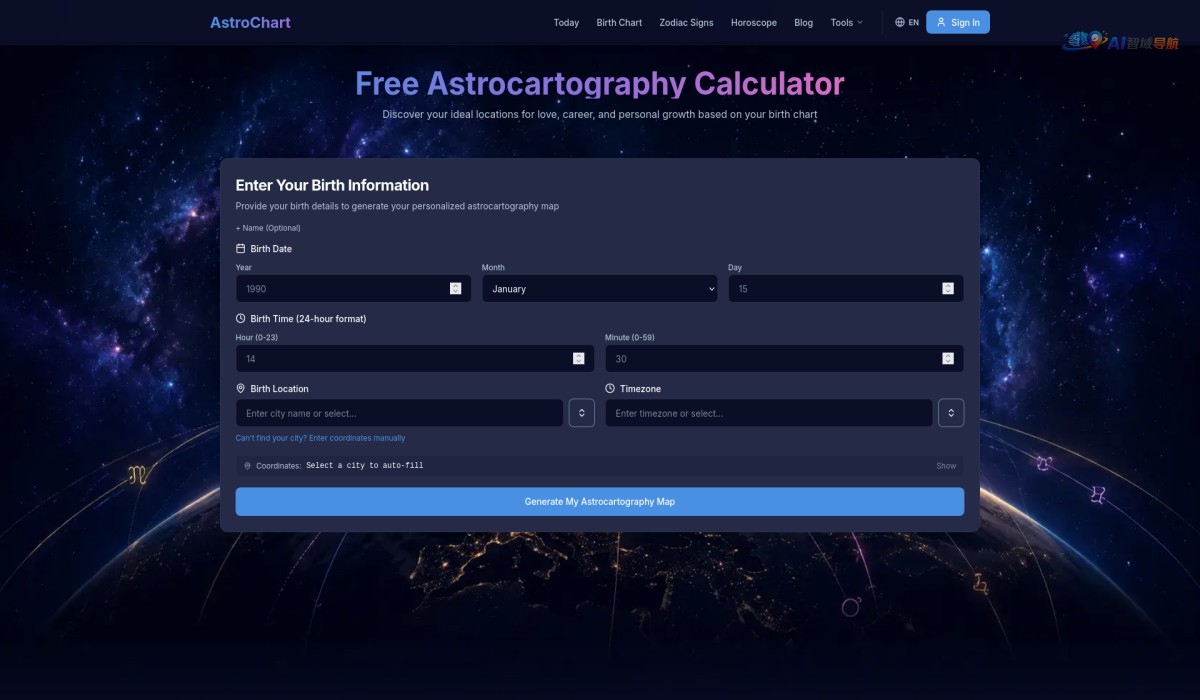Open the Month dropdown showing January
This screenshot has width=1200, height=700.
[600, 288]
